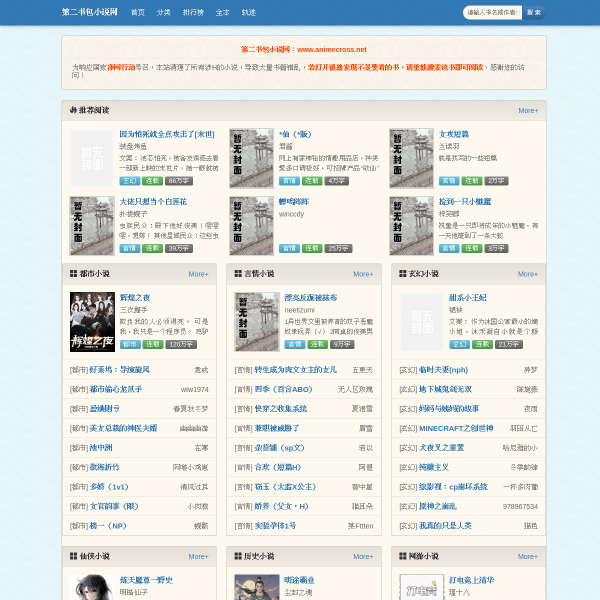Click grid icon beside 历史小说 heading
Viewport: 600px width, 600px height.
click(x=238, y=556)
